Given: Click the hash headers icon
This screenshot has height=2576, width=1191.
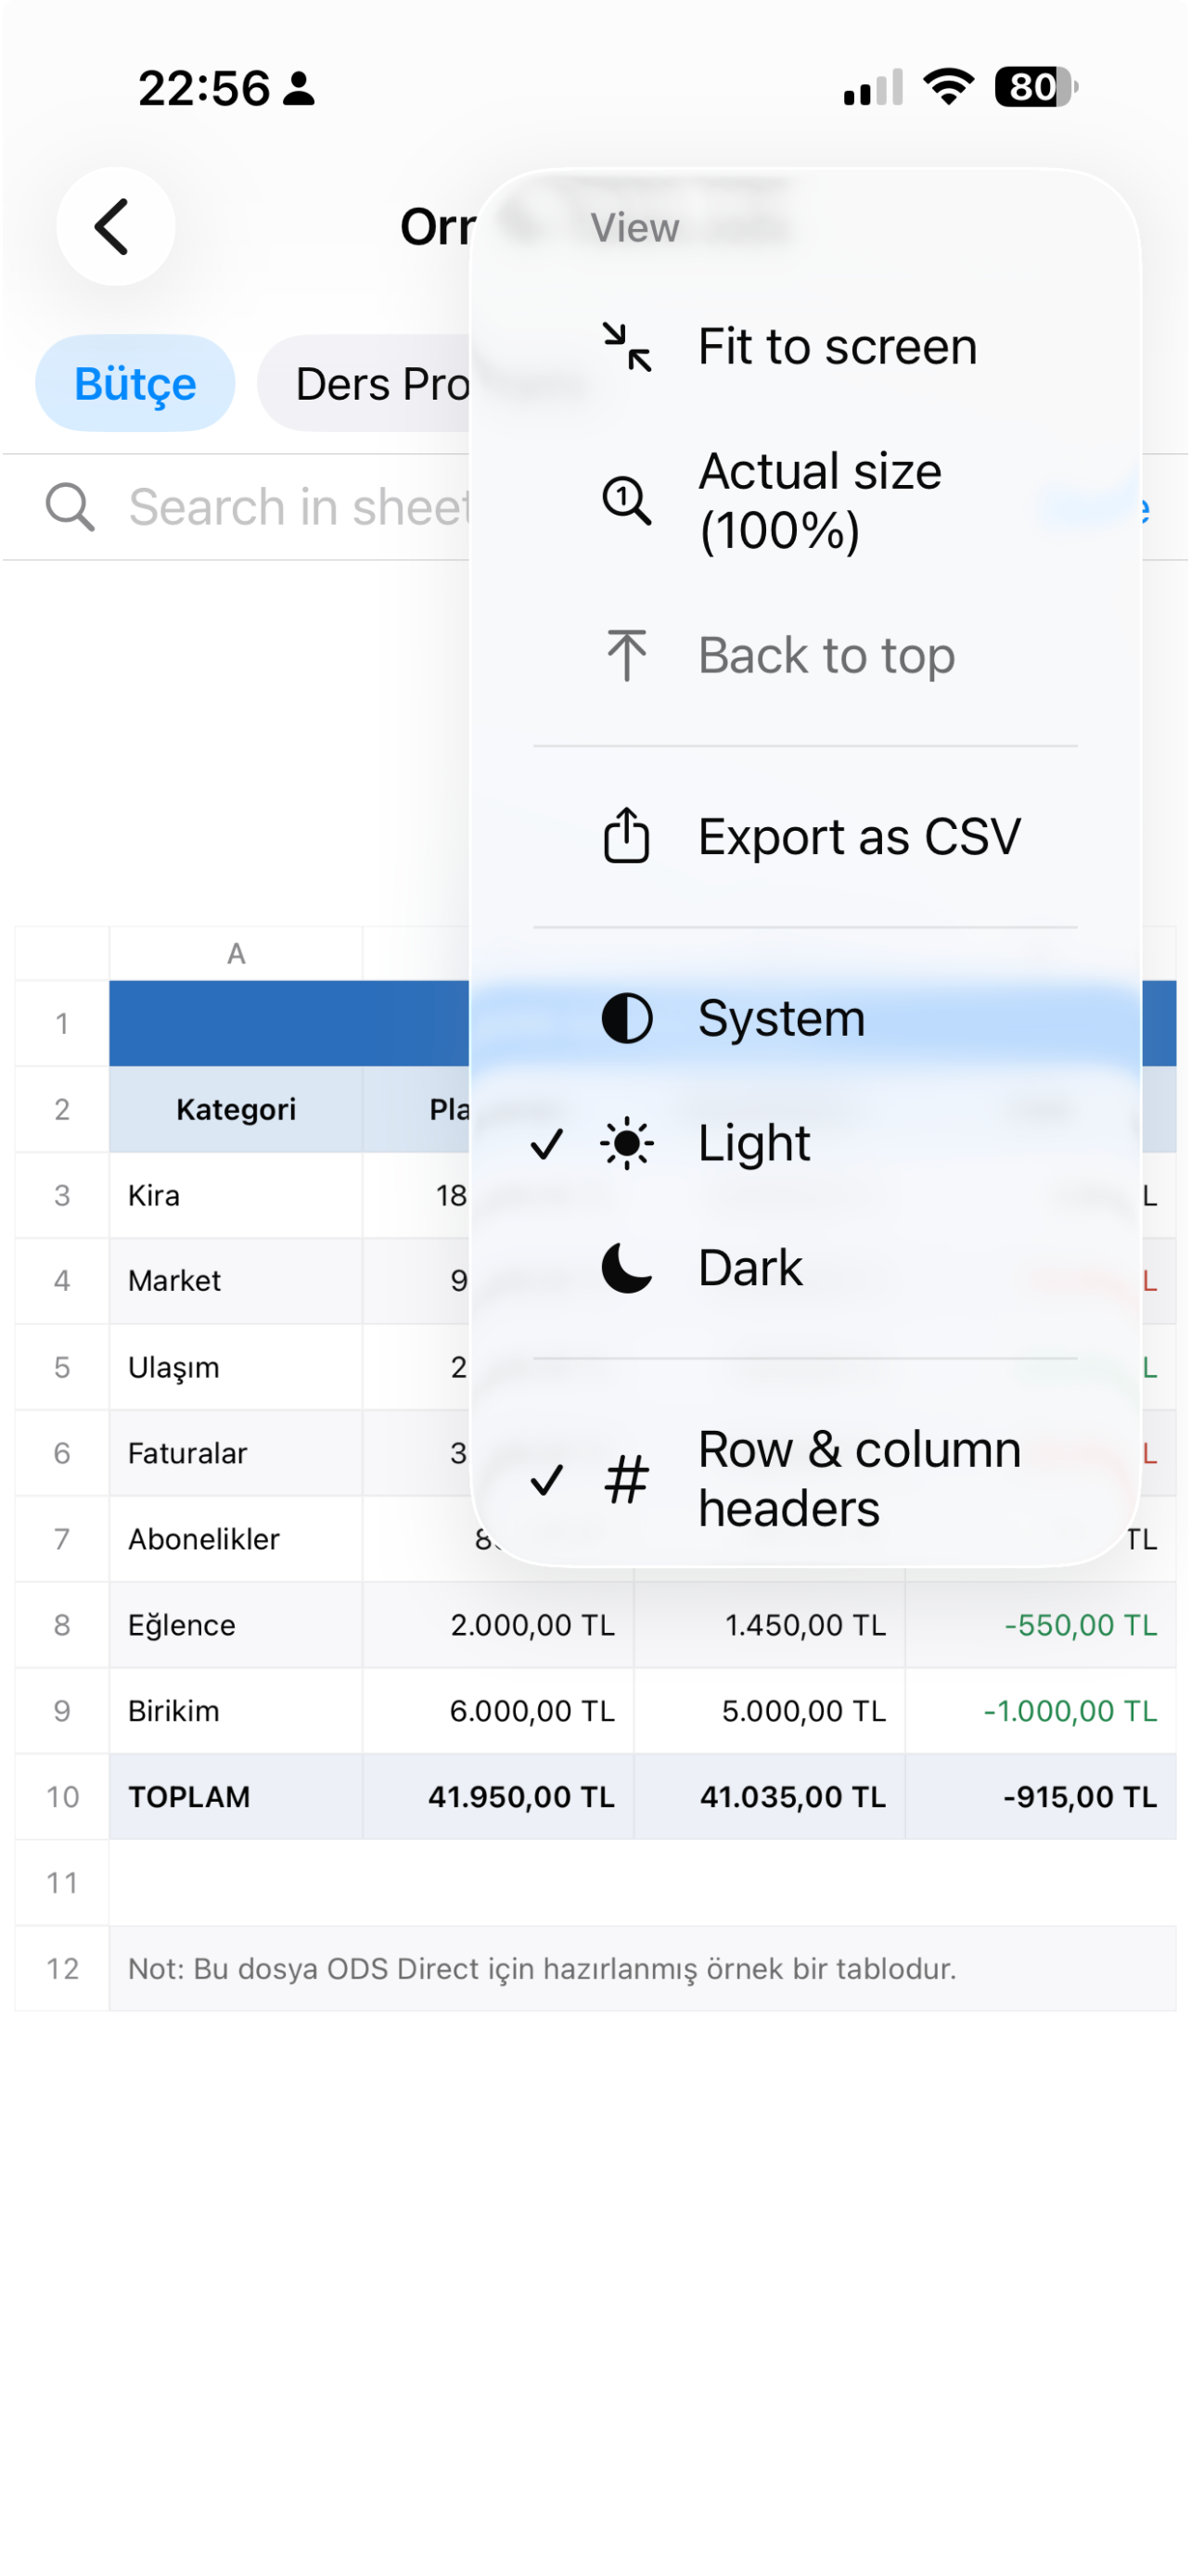Looking at the screenshot, I should [627, 1480].
